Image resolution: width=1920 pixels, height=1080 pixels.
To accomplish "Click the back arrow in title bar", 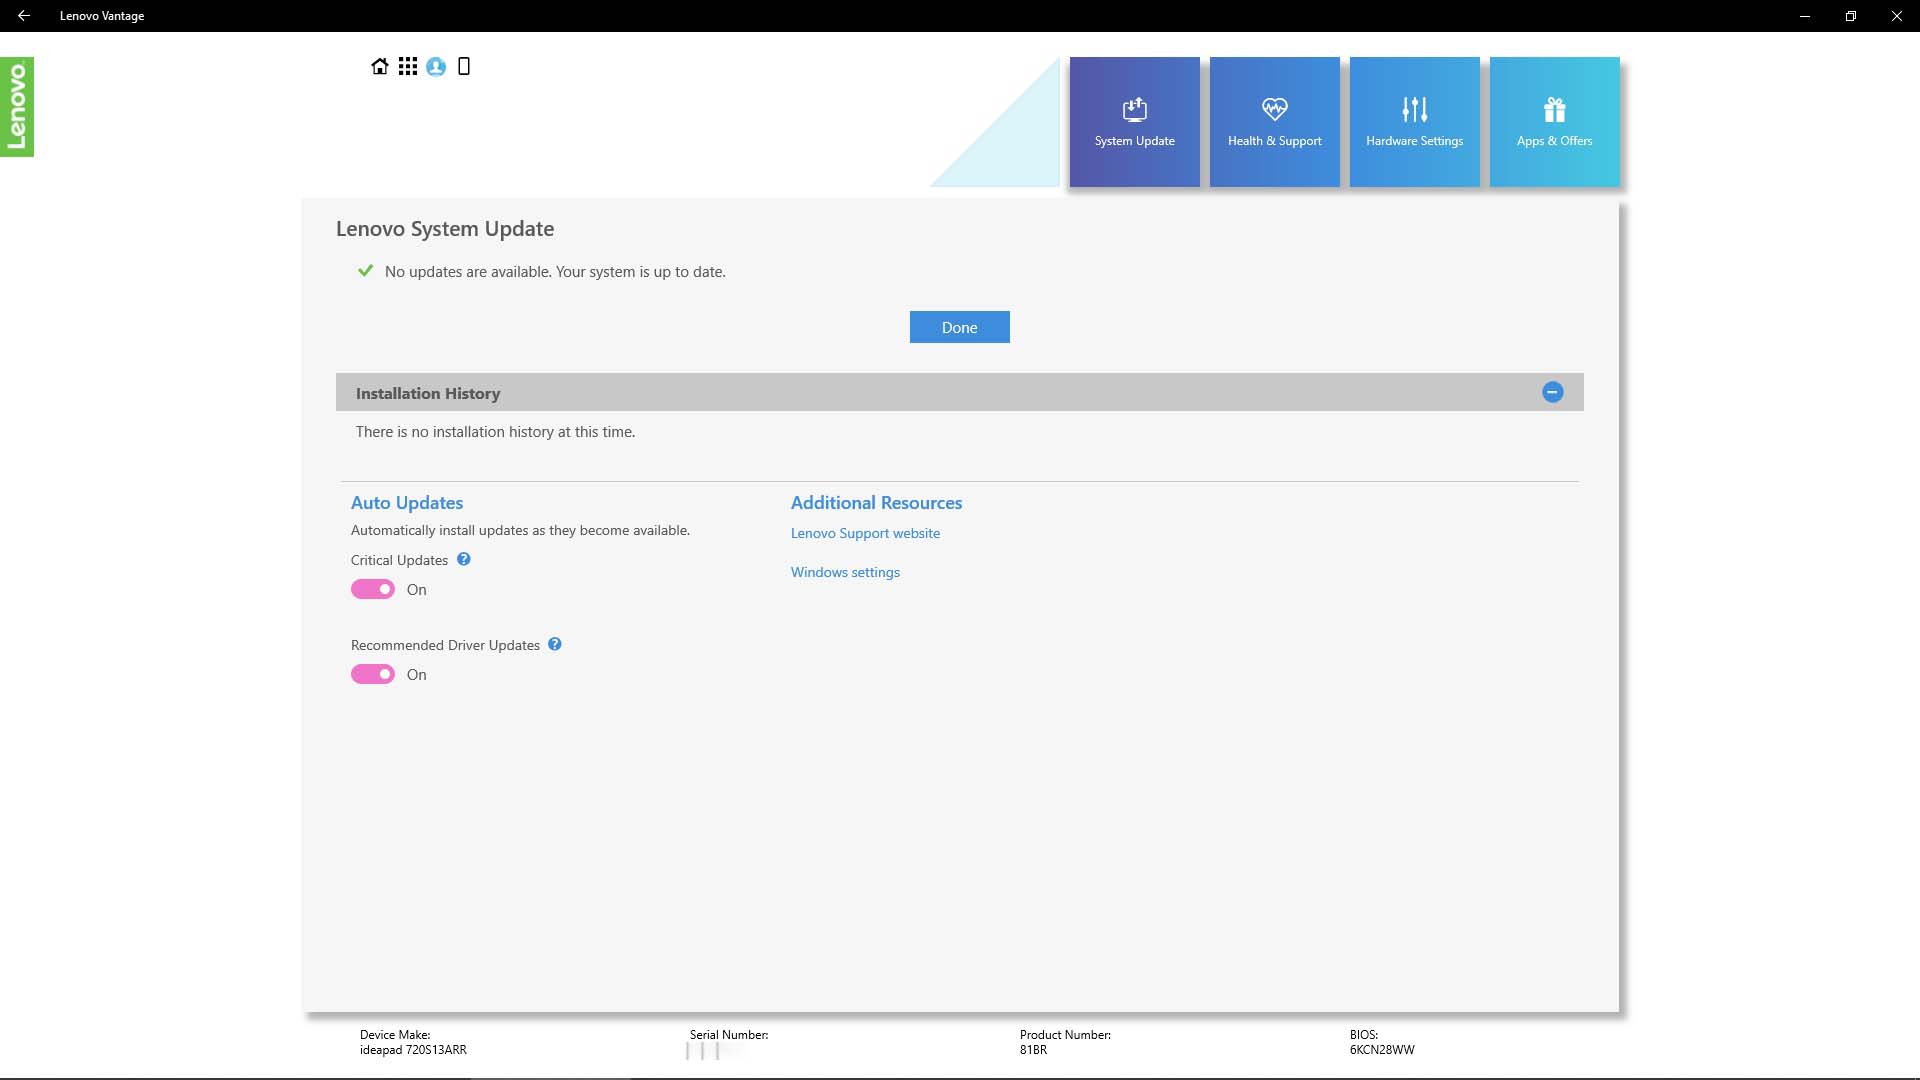I will click(24, 16).
